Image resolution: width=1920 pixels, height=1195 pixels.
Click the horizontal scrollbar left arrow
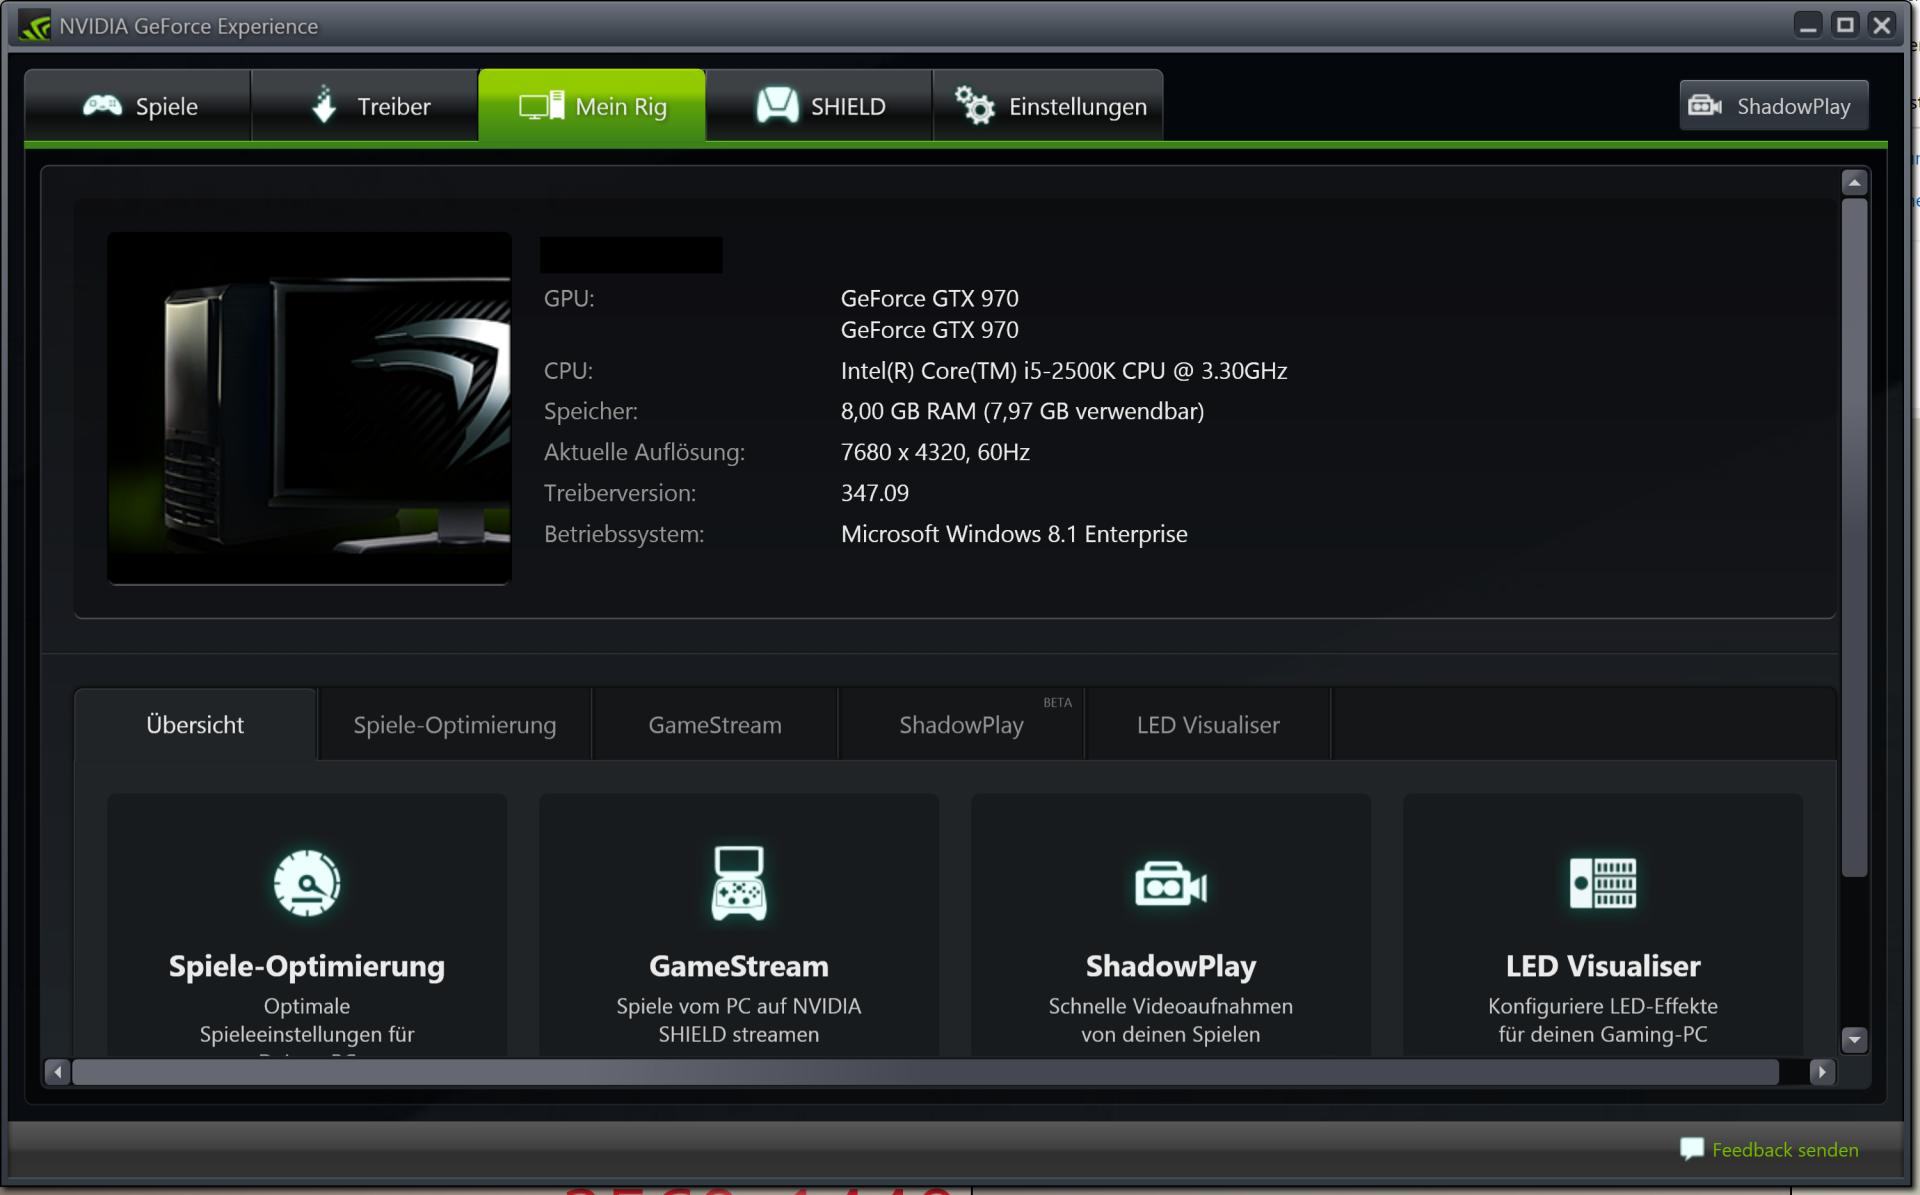58,1072
